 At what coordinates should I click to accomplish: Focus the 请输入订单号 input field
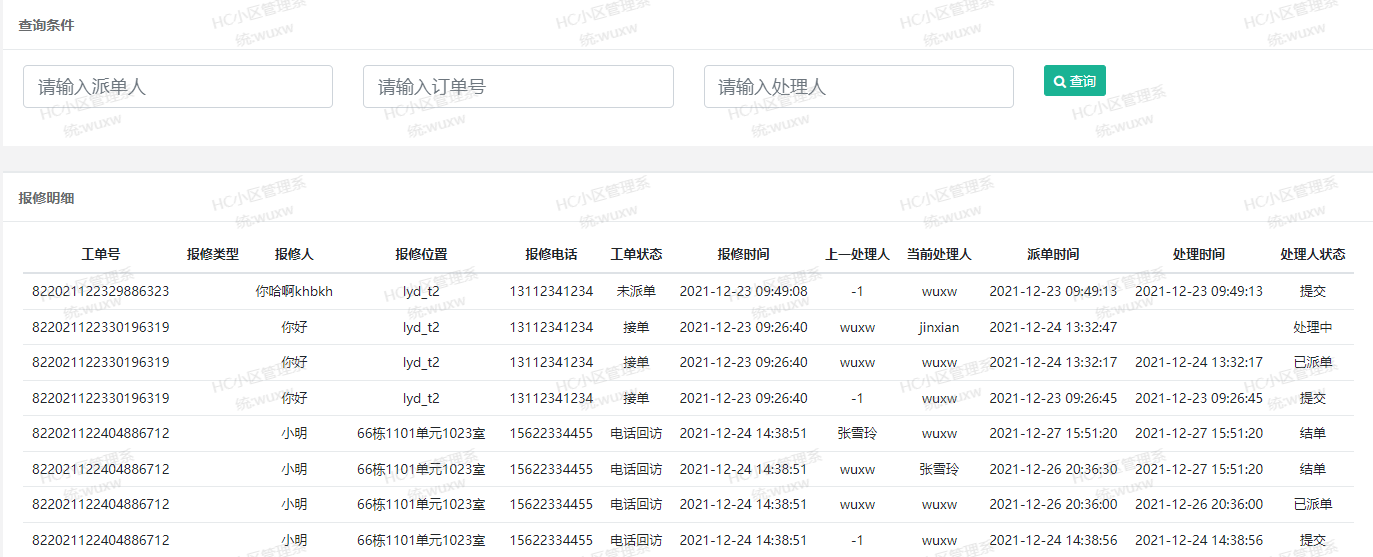518,87
